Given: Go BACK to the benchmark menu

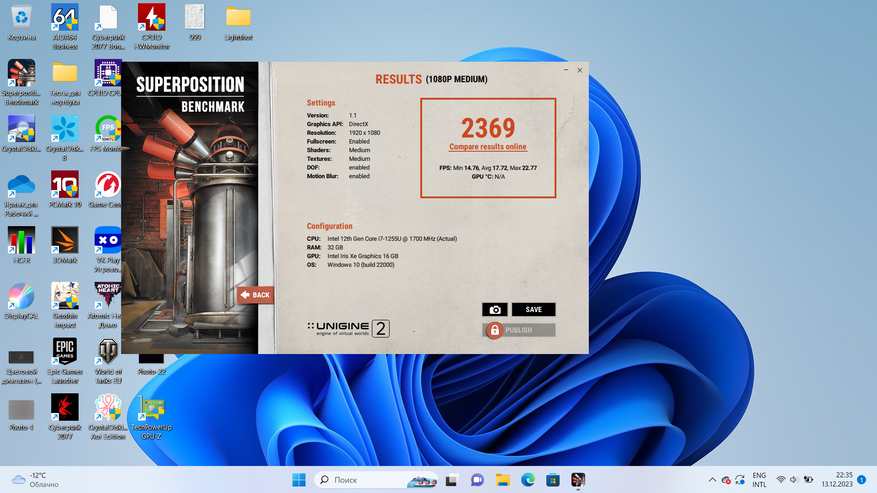Looking at the screenshot, I should pyautogui.click(x=255, y=295).
